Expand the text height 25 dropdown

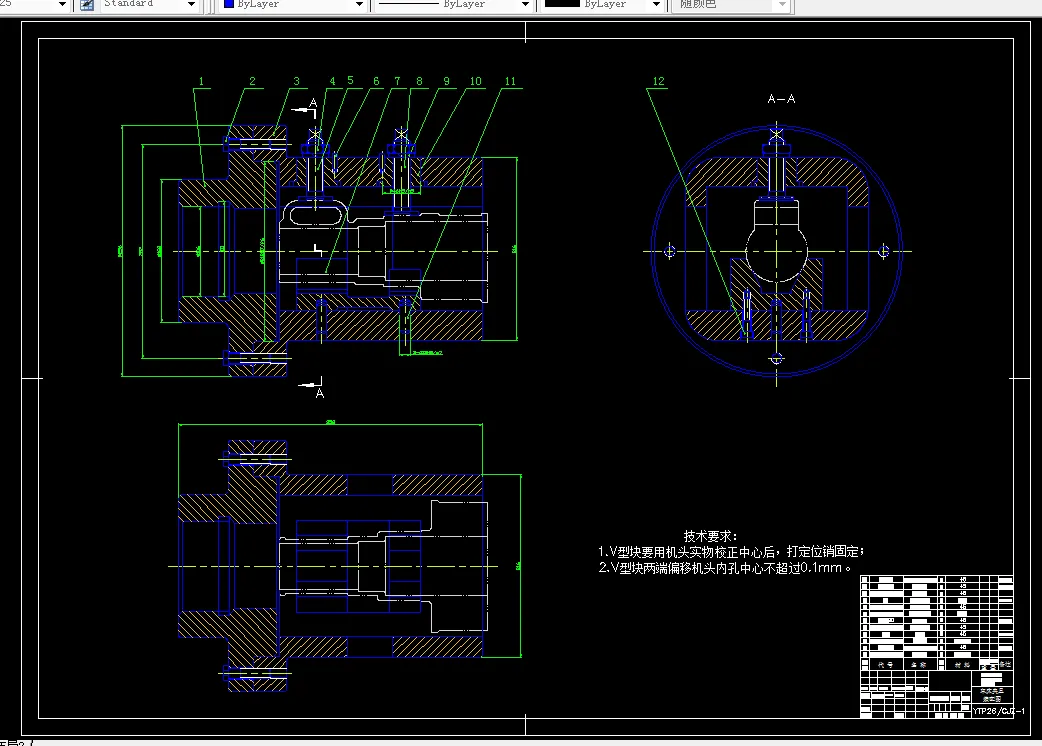tap(62, 5)
